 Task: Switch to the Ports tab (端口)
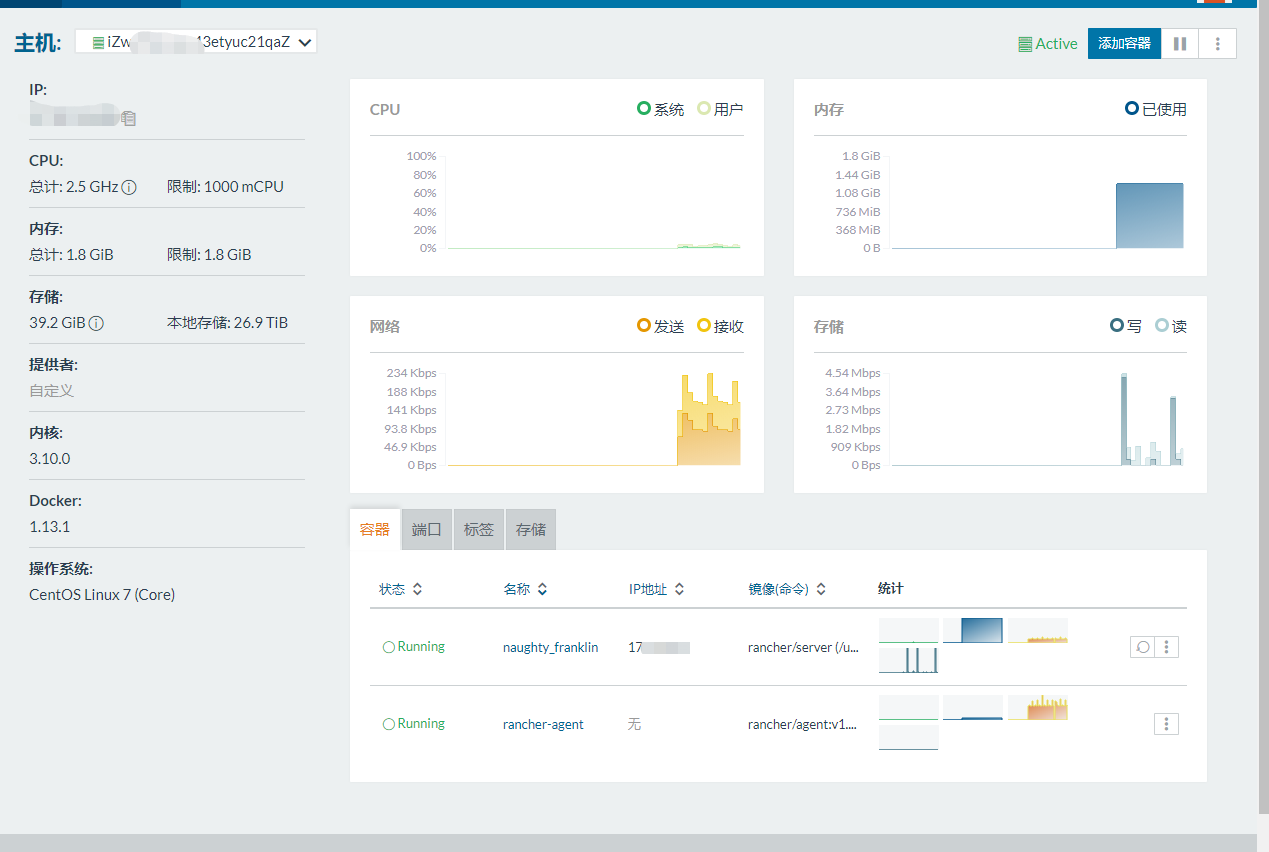(x=427, y=529)
